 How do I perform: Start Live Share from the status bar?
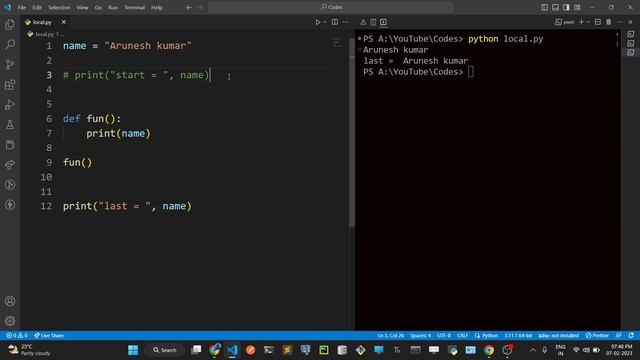tap(49, 336)
